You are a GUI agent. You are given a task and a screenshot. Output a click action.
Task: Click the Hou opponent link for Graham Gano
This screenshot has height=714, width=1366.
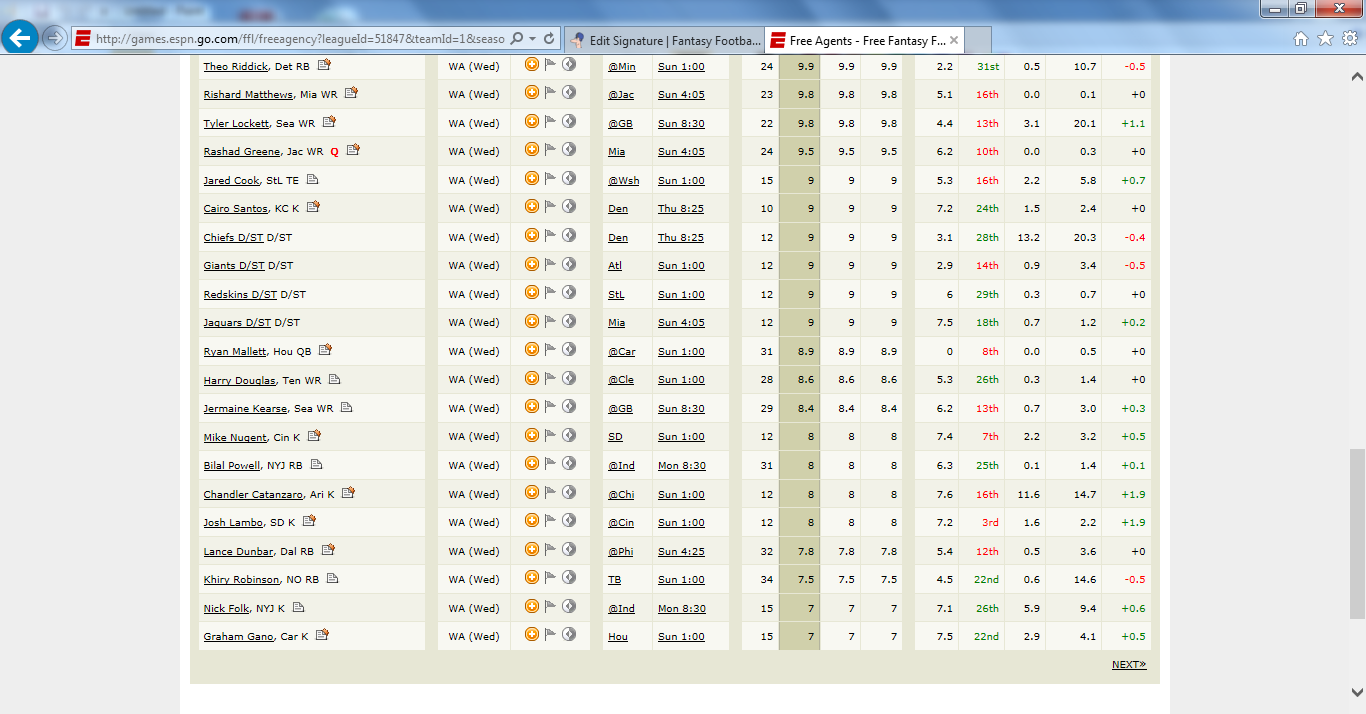click(618, 636)
